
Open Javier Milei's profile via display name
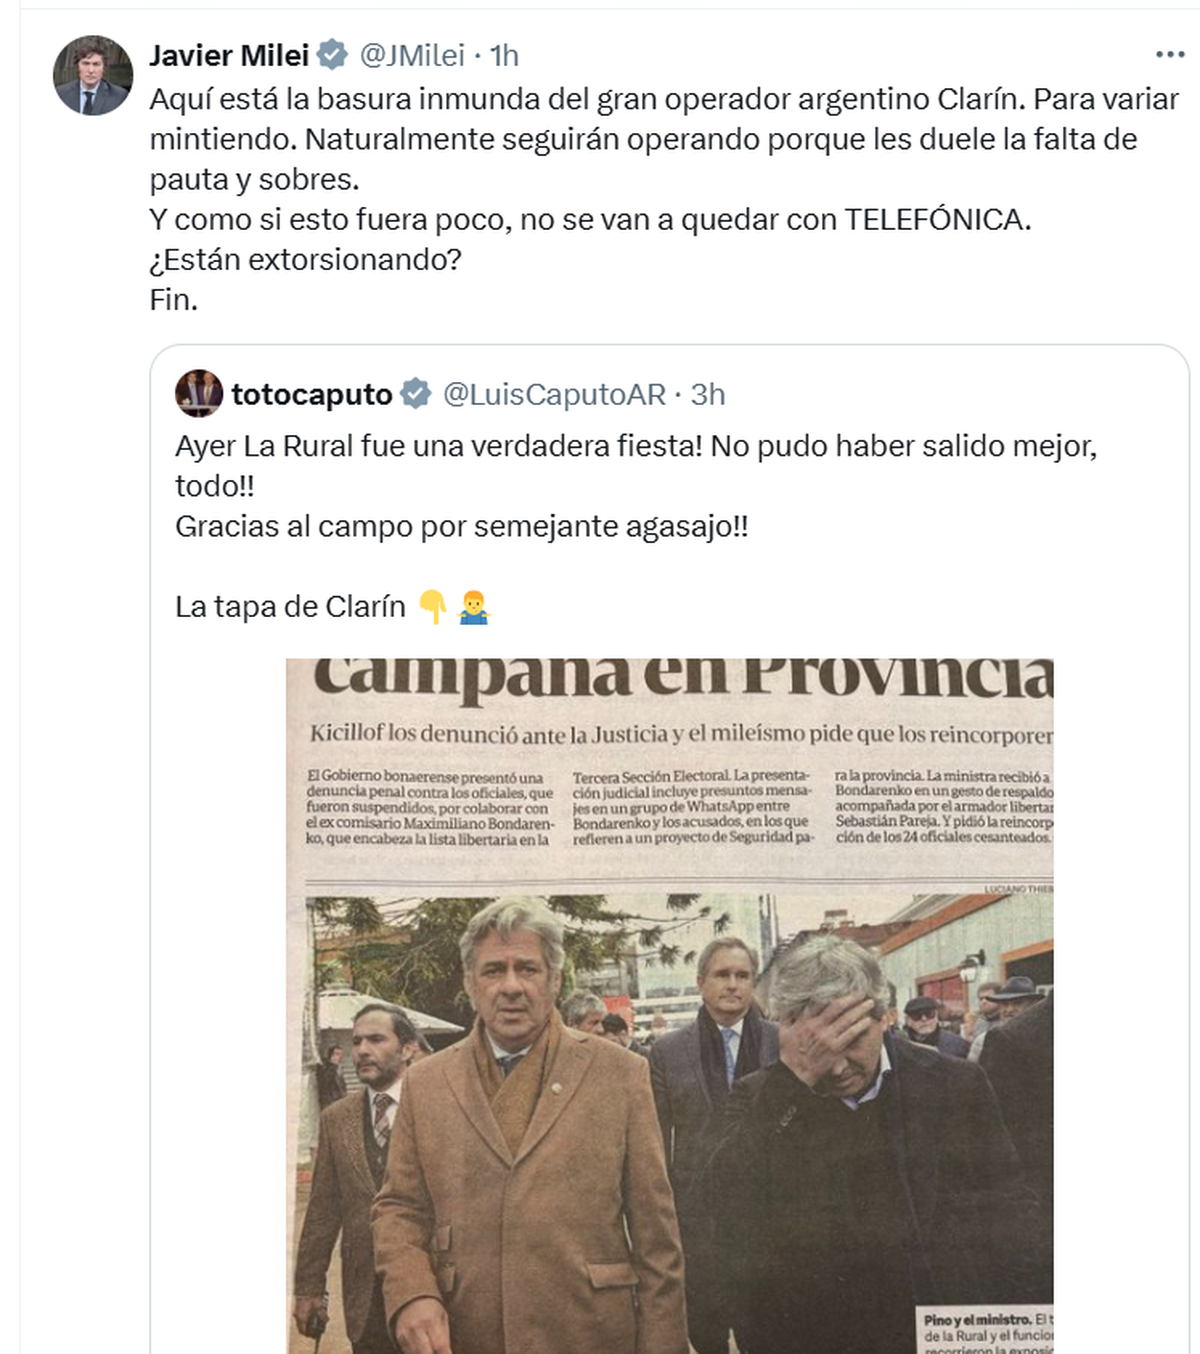pyautogui.click(x=229, y=55)
